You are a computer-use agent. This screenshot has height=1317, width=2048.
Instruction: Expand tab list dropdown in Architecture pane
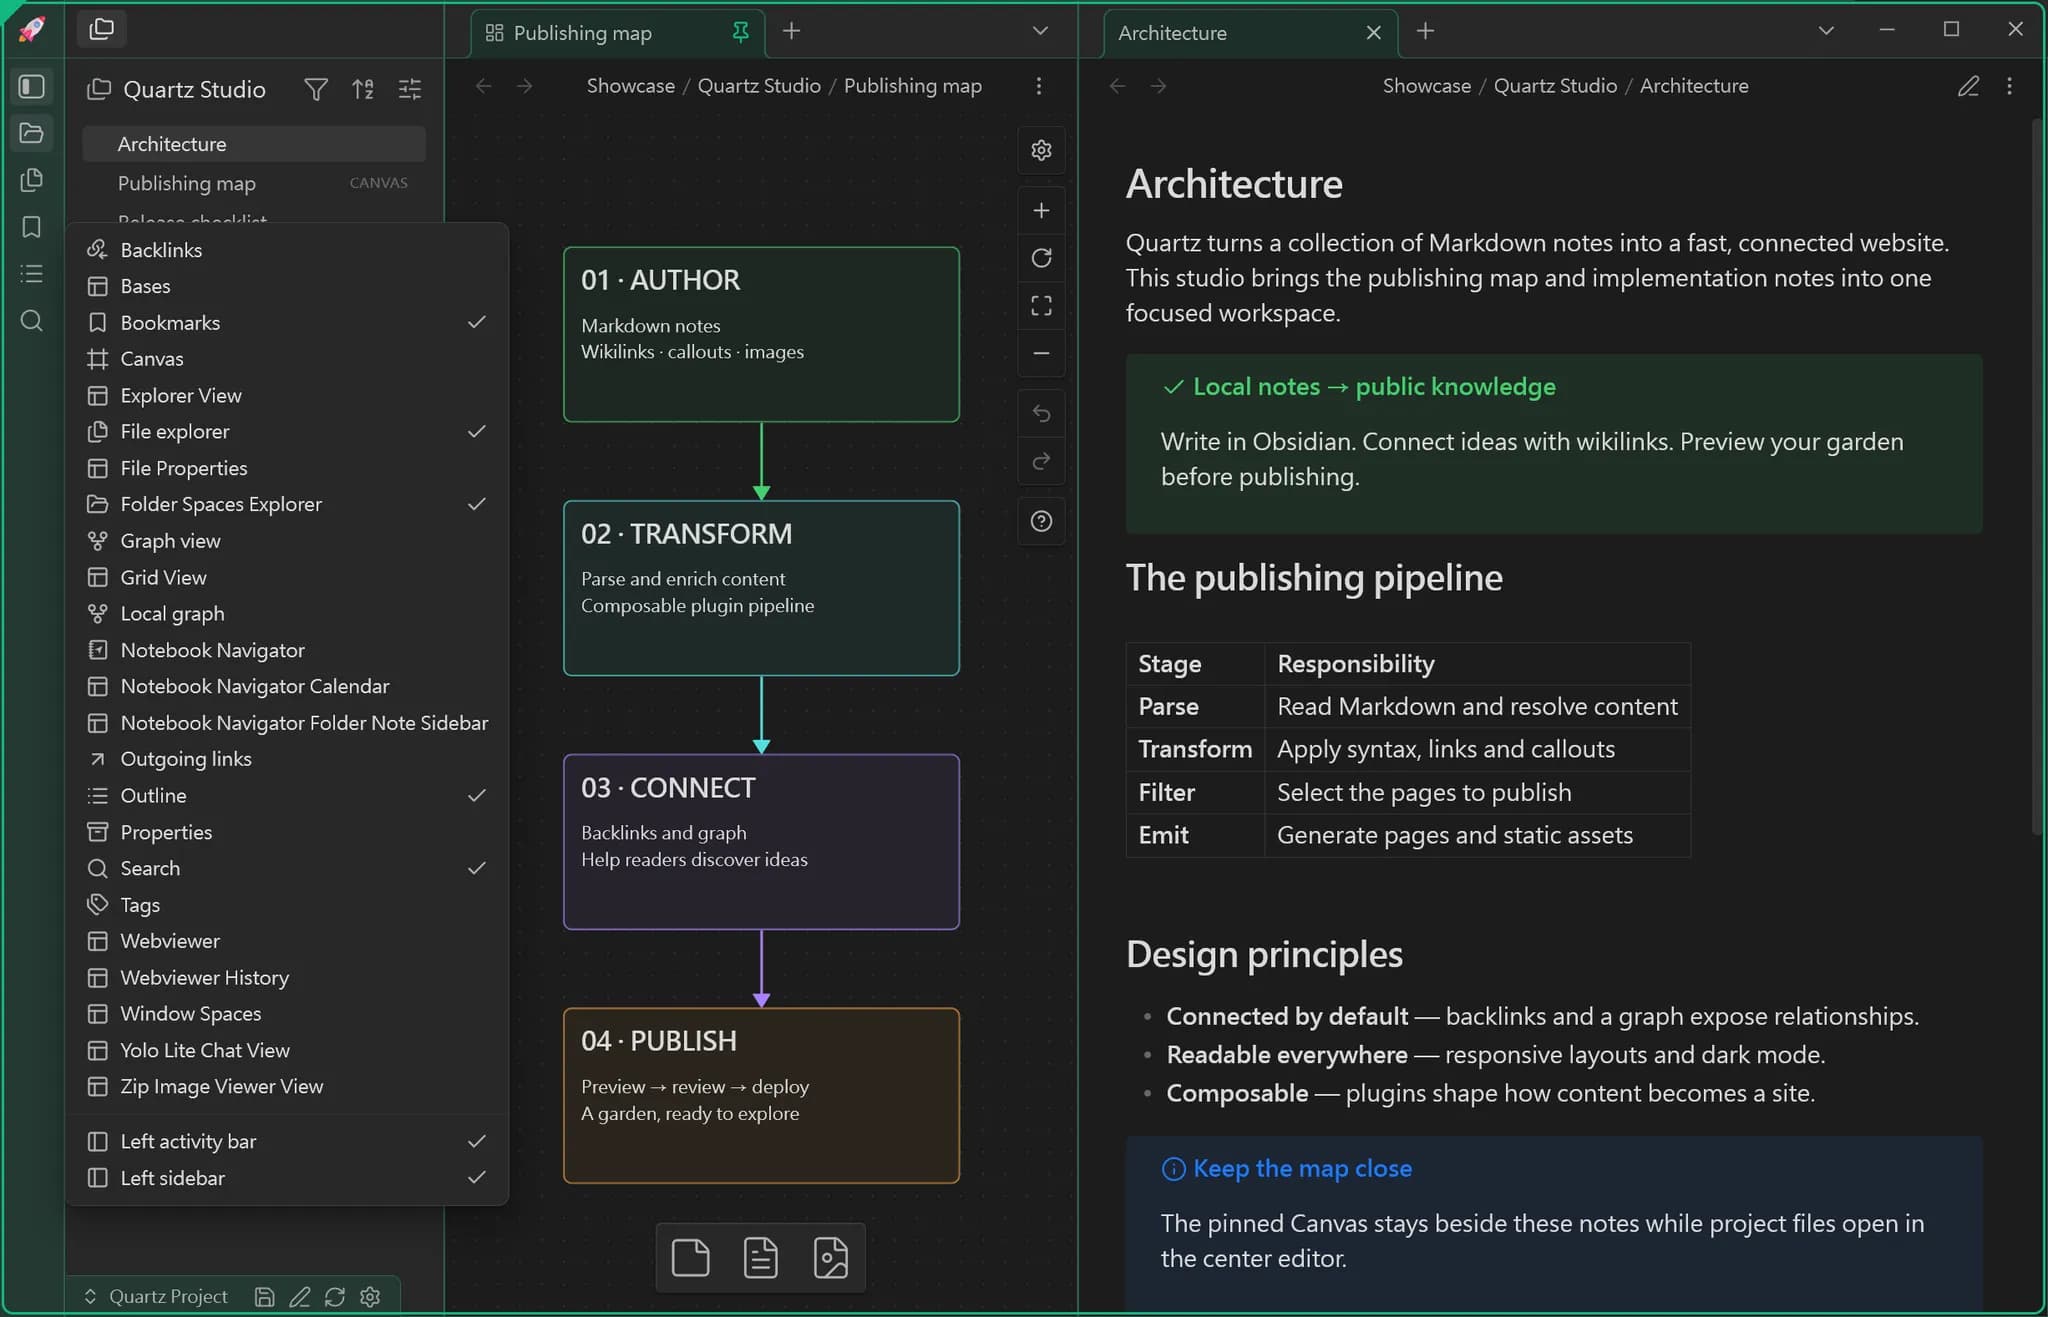tap(1826, 31)
